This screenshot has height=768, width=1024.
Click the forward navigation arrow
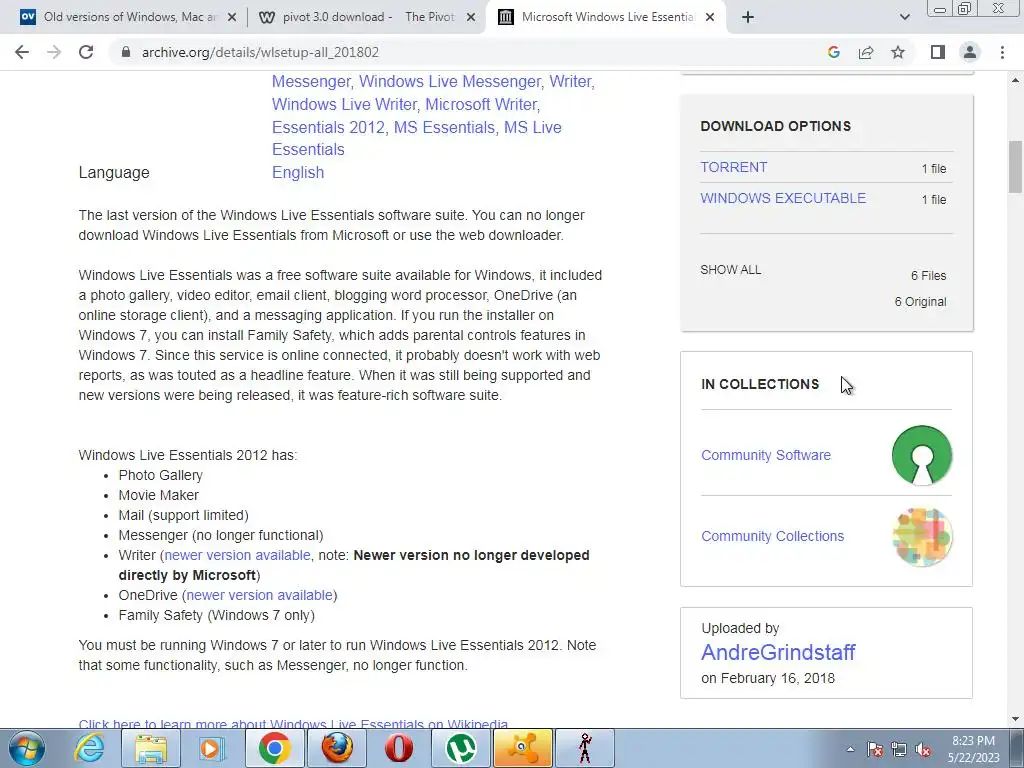pyautogui.click(x=54, y=52)
